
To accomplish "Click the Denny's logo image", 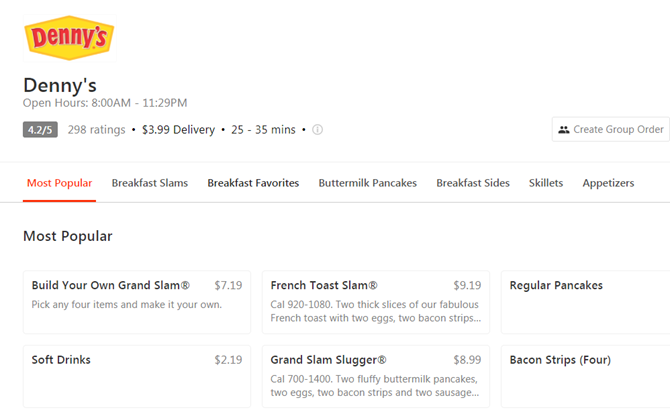I will pos(69,38).
